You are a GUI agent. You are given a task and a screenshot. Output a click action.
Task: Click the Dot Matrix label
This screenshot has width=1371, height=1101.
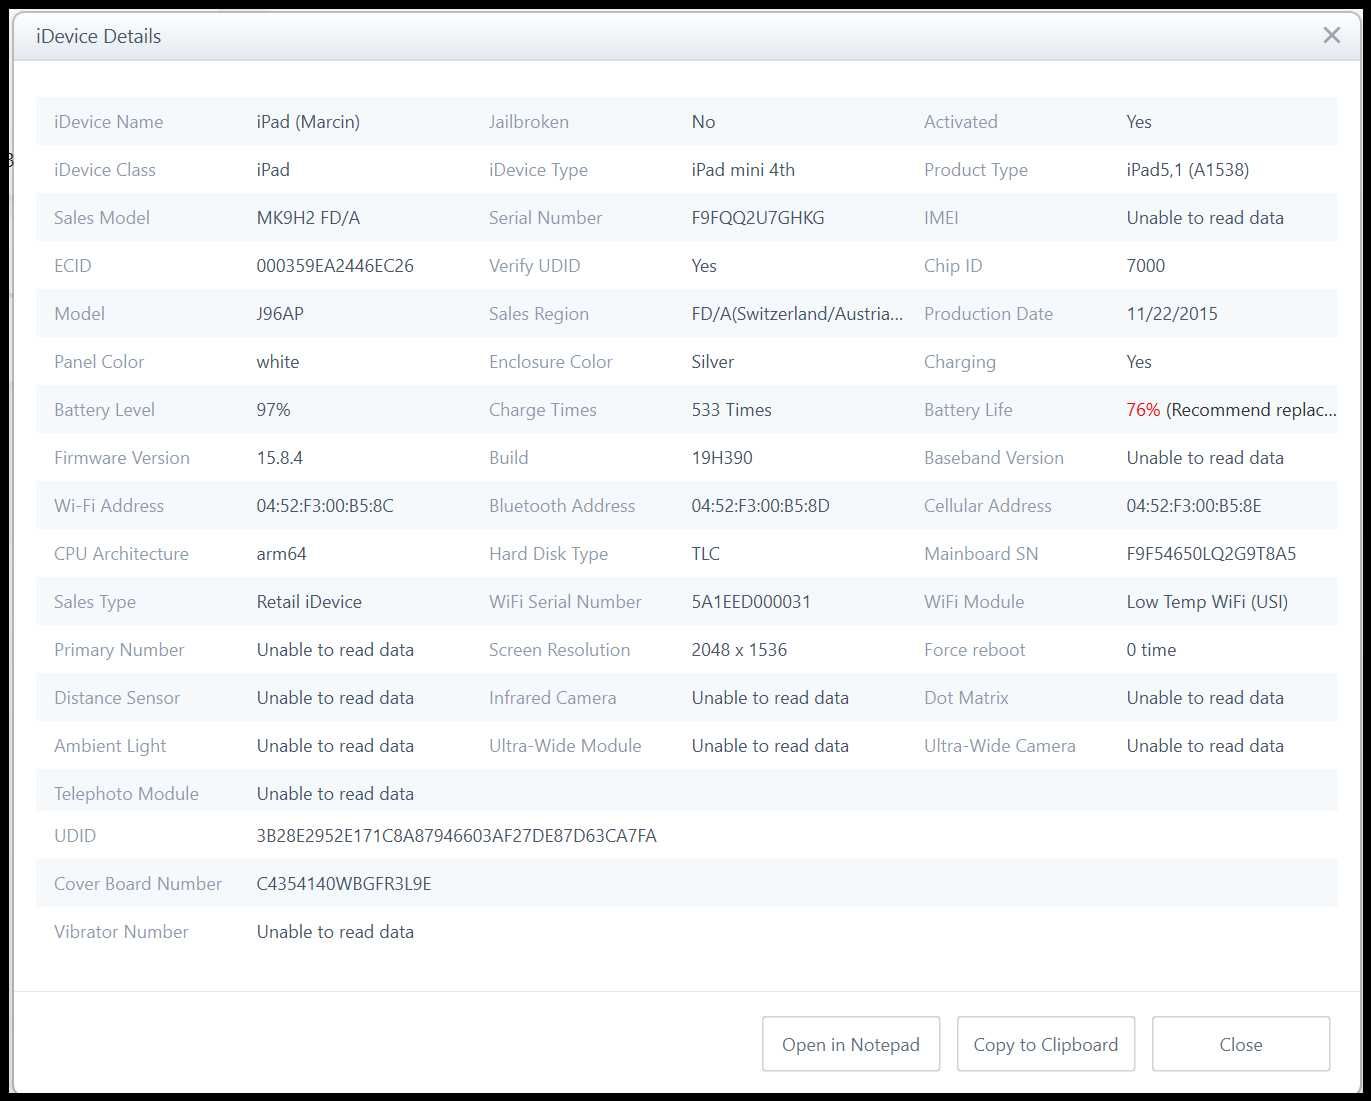click(966, 698)
